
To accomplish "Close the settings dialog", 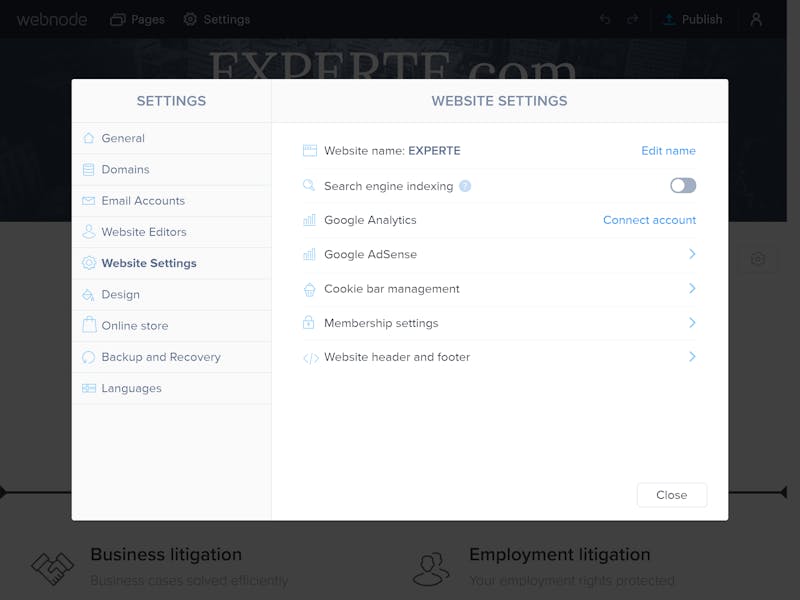I will point(672,495).
